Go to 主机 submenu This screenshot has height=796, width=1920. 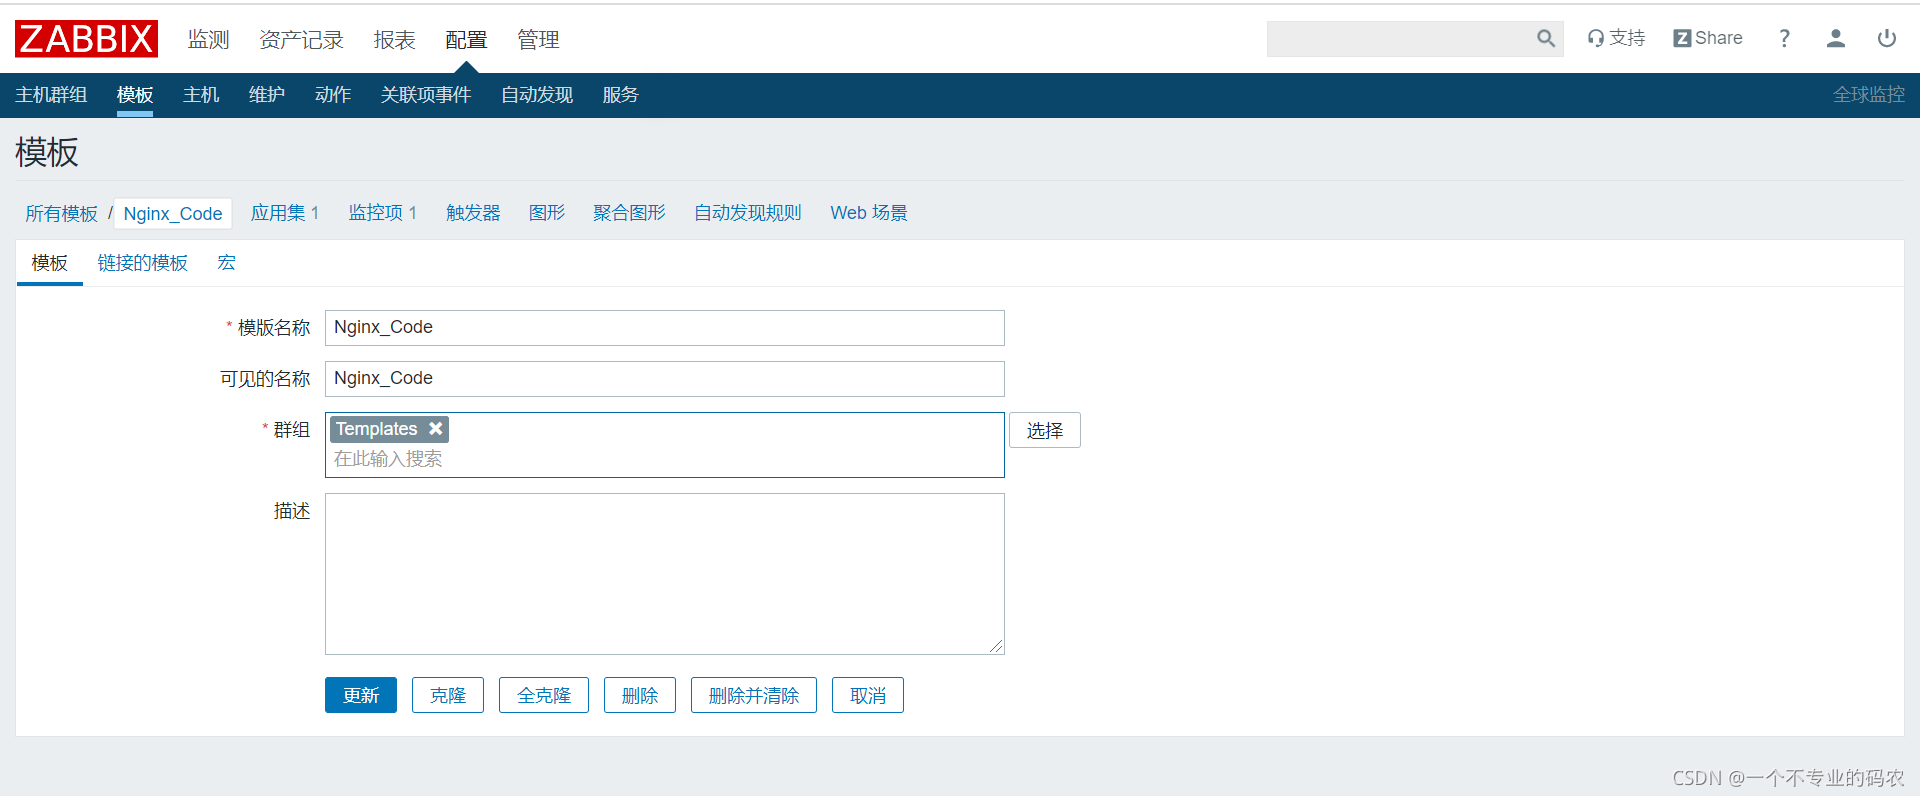click(201, 95)
